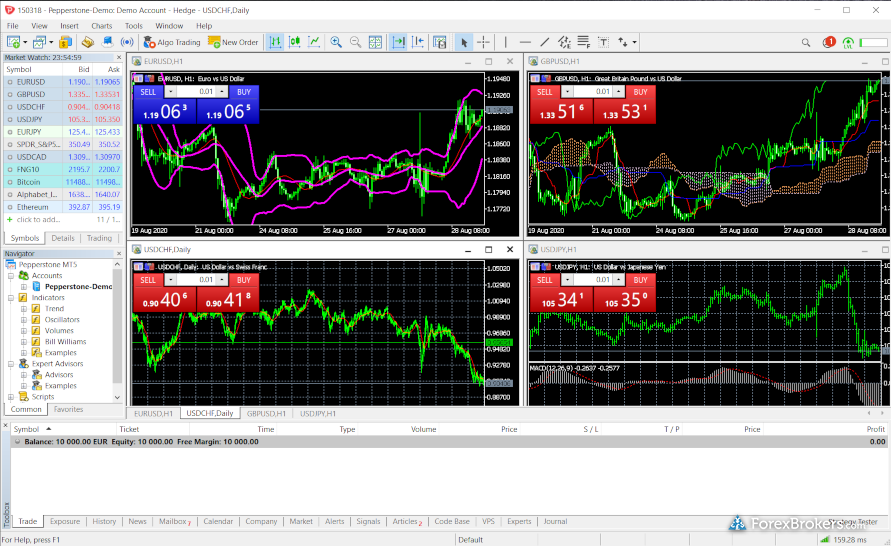Toggle the Navigator folder icon in toolbar
The height and width of the screenshot is (546, 891).
[x=88, y=42]
